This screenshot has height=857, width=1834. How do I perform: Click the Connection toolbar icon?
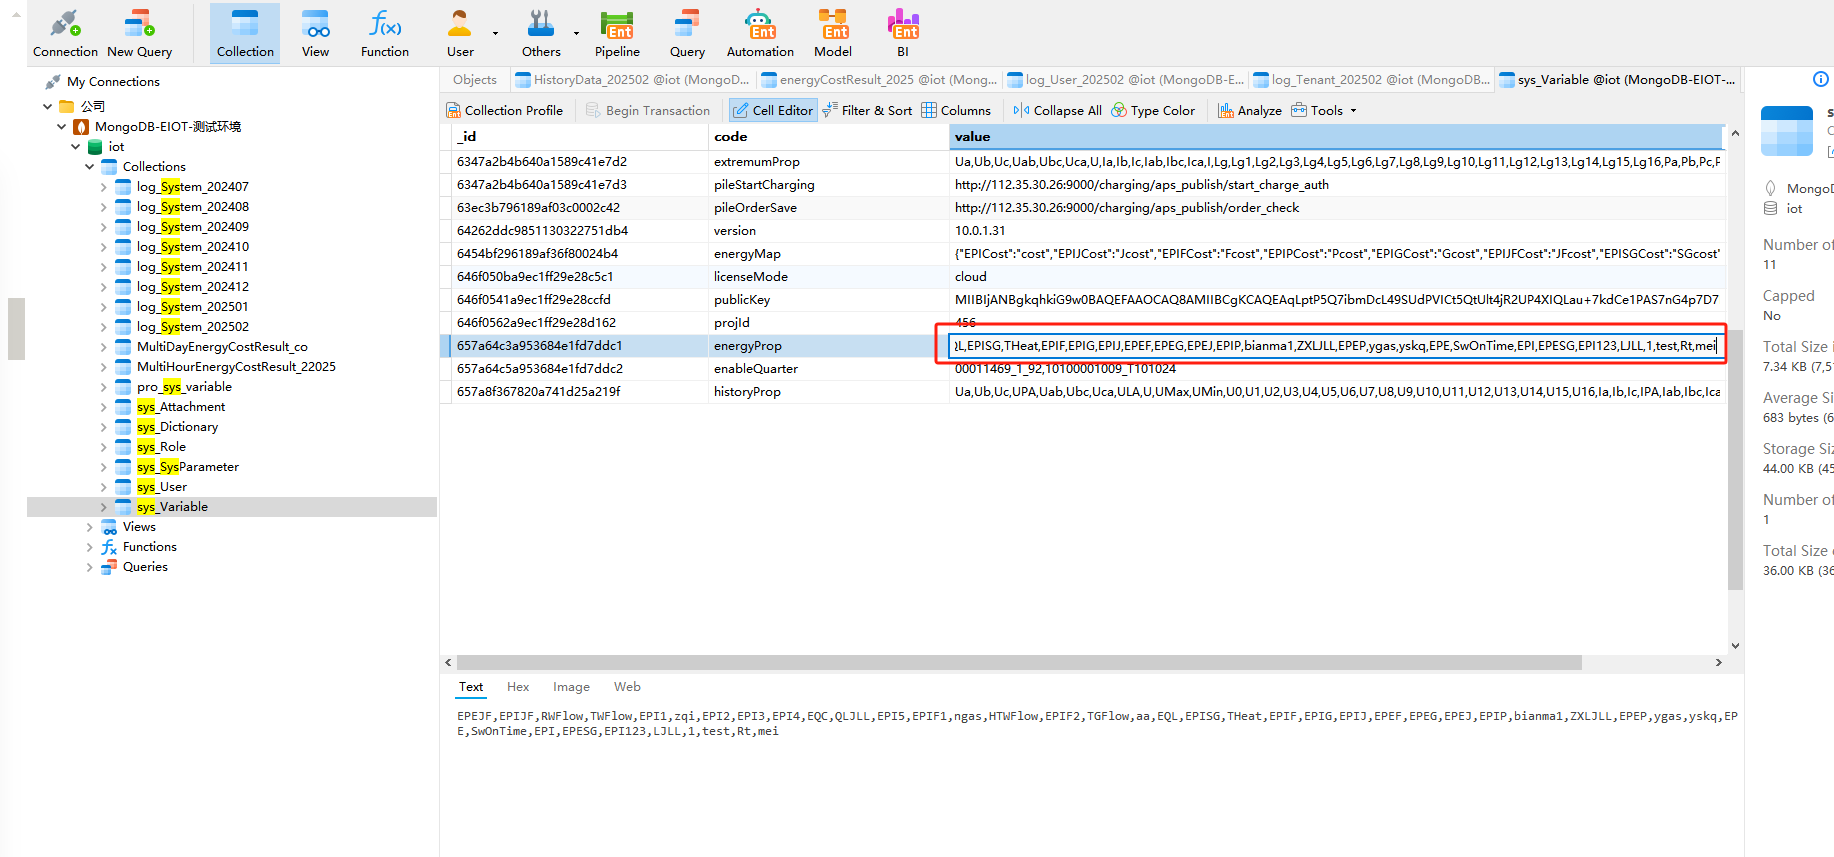tap(65, 33)
